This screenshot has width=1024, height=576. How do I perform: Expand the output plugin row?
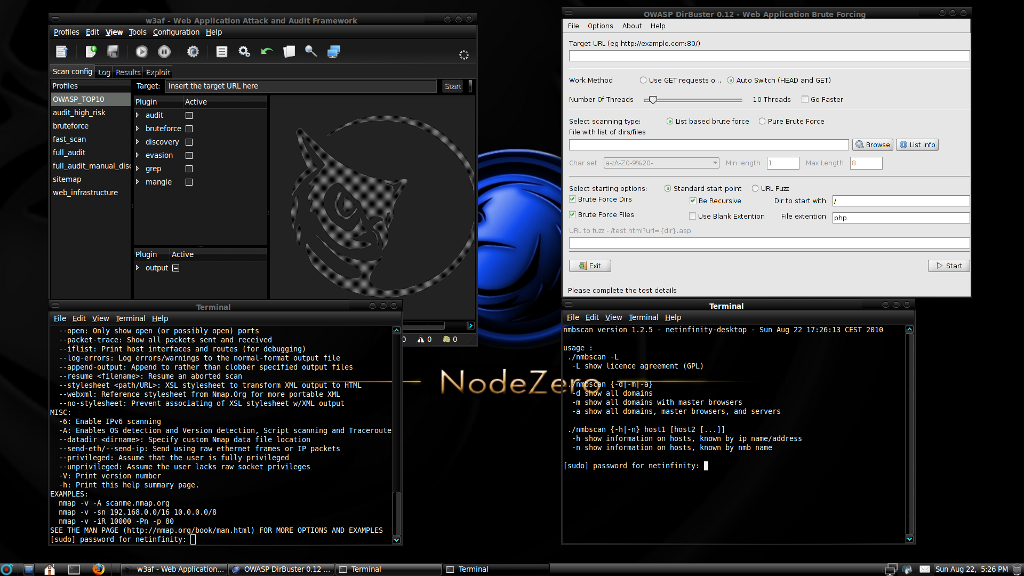[x=138, y=268]
